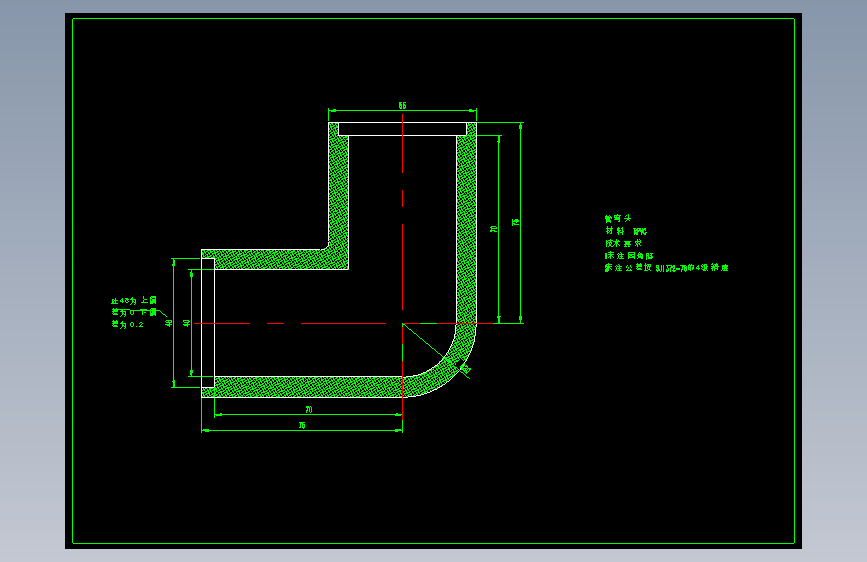The height and width of the screenshot is (562, 867).
Task: Click the vertical 70 dimension on the right
Action: coord(494,228)
